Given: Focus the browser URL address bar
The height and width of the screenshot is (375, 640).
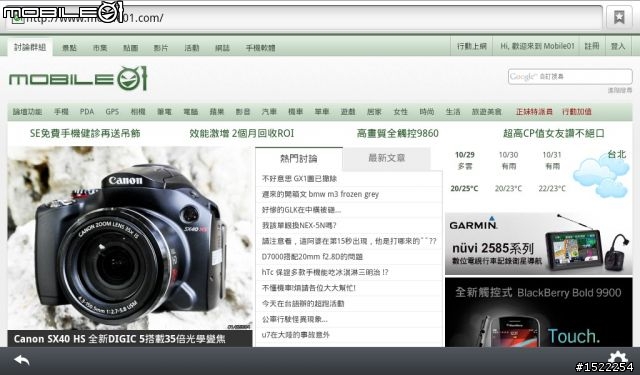Looking at the screenshot, I should (304, 18).
